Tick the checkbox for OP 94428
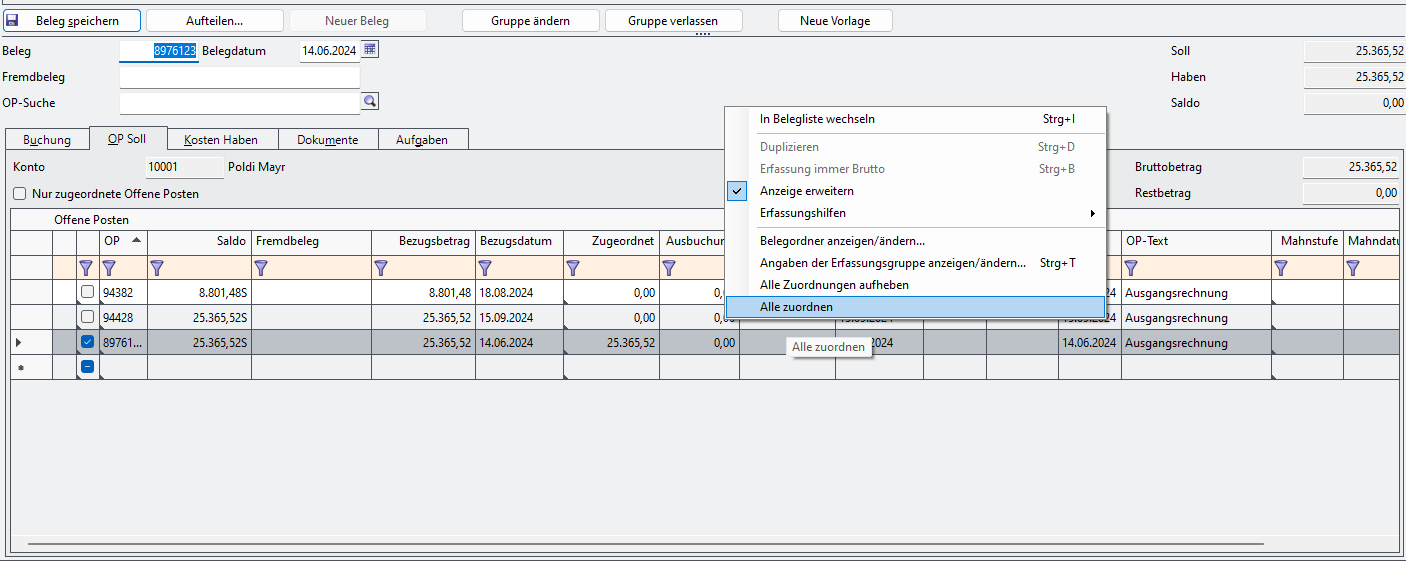 [x=88, y=317]
